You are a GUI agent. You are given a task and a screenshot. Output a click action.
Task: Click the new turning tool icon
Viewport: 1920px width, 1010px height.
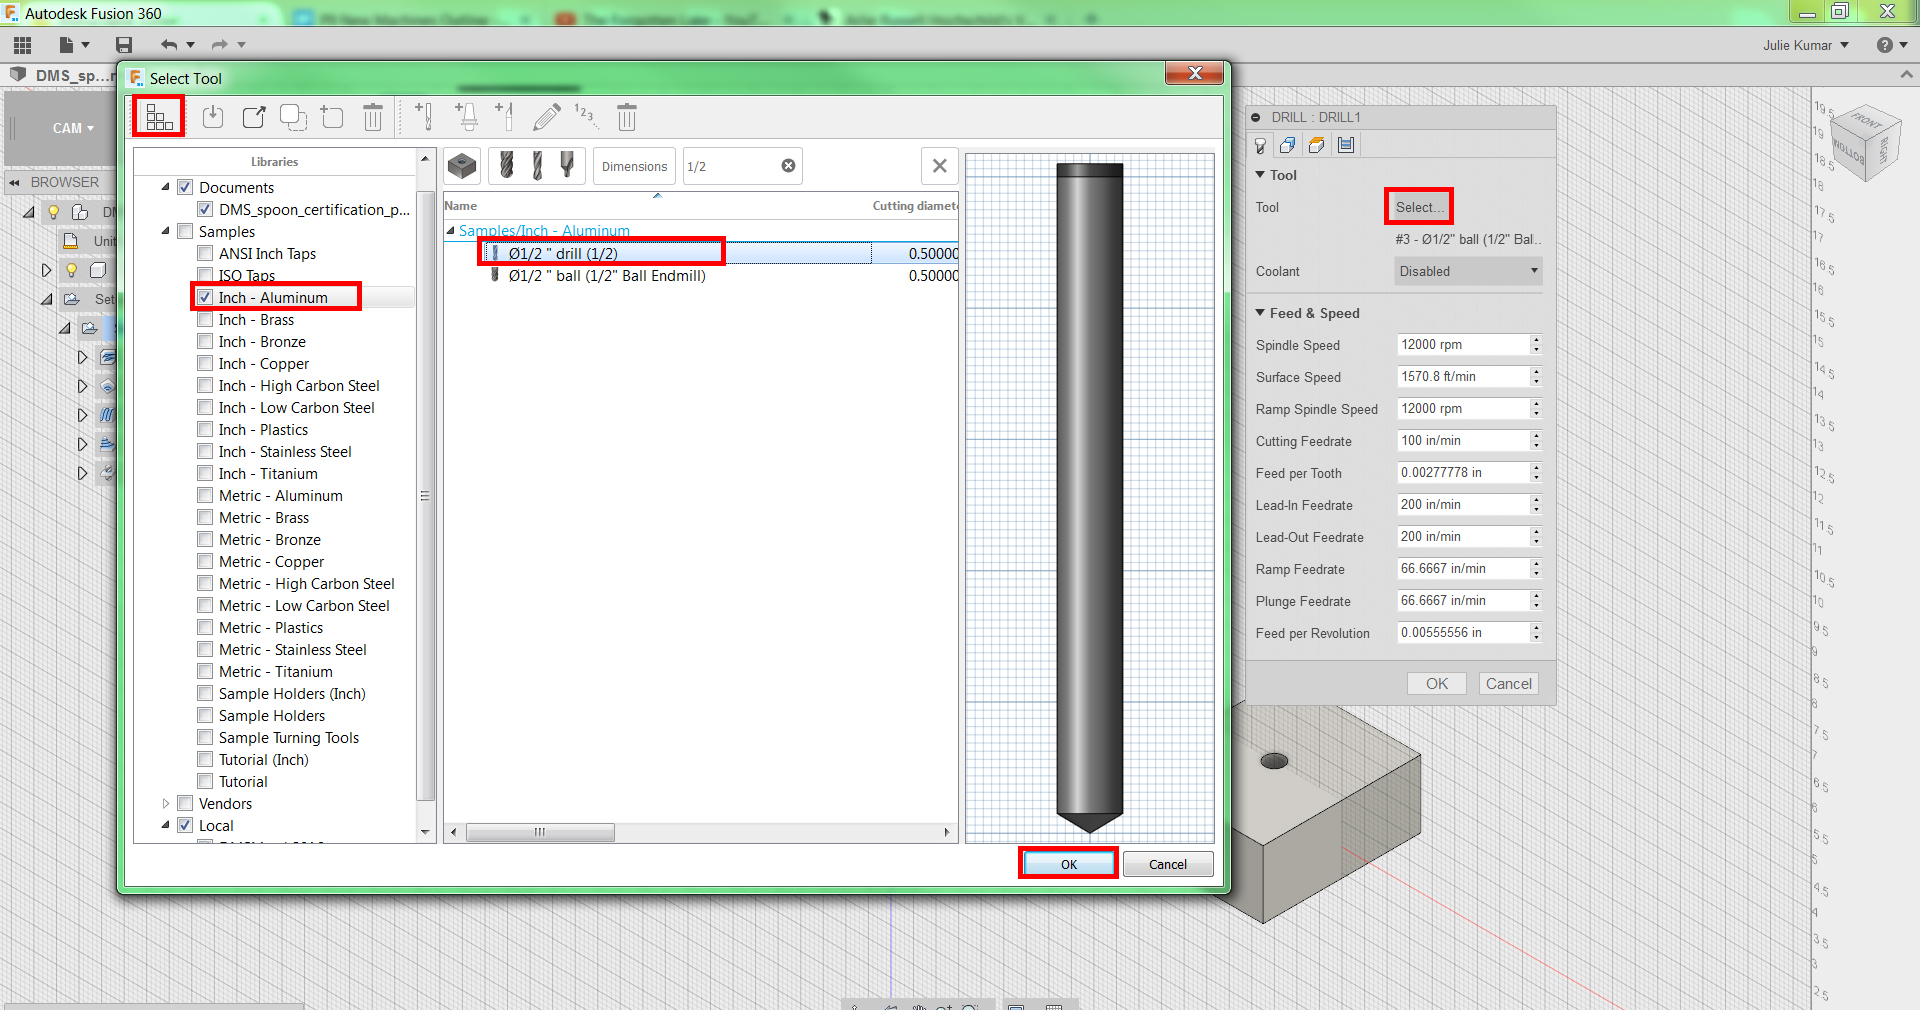pyautogui.click(x=505, y=117)
